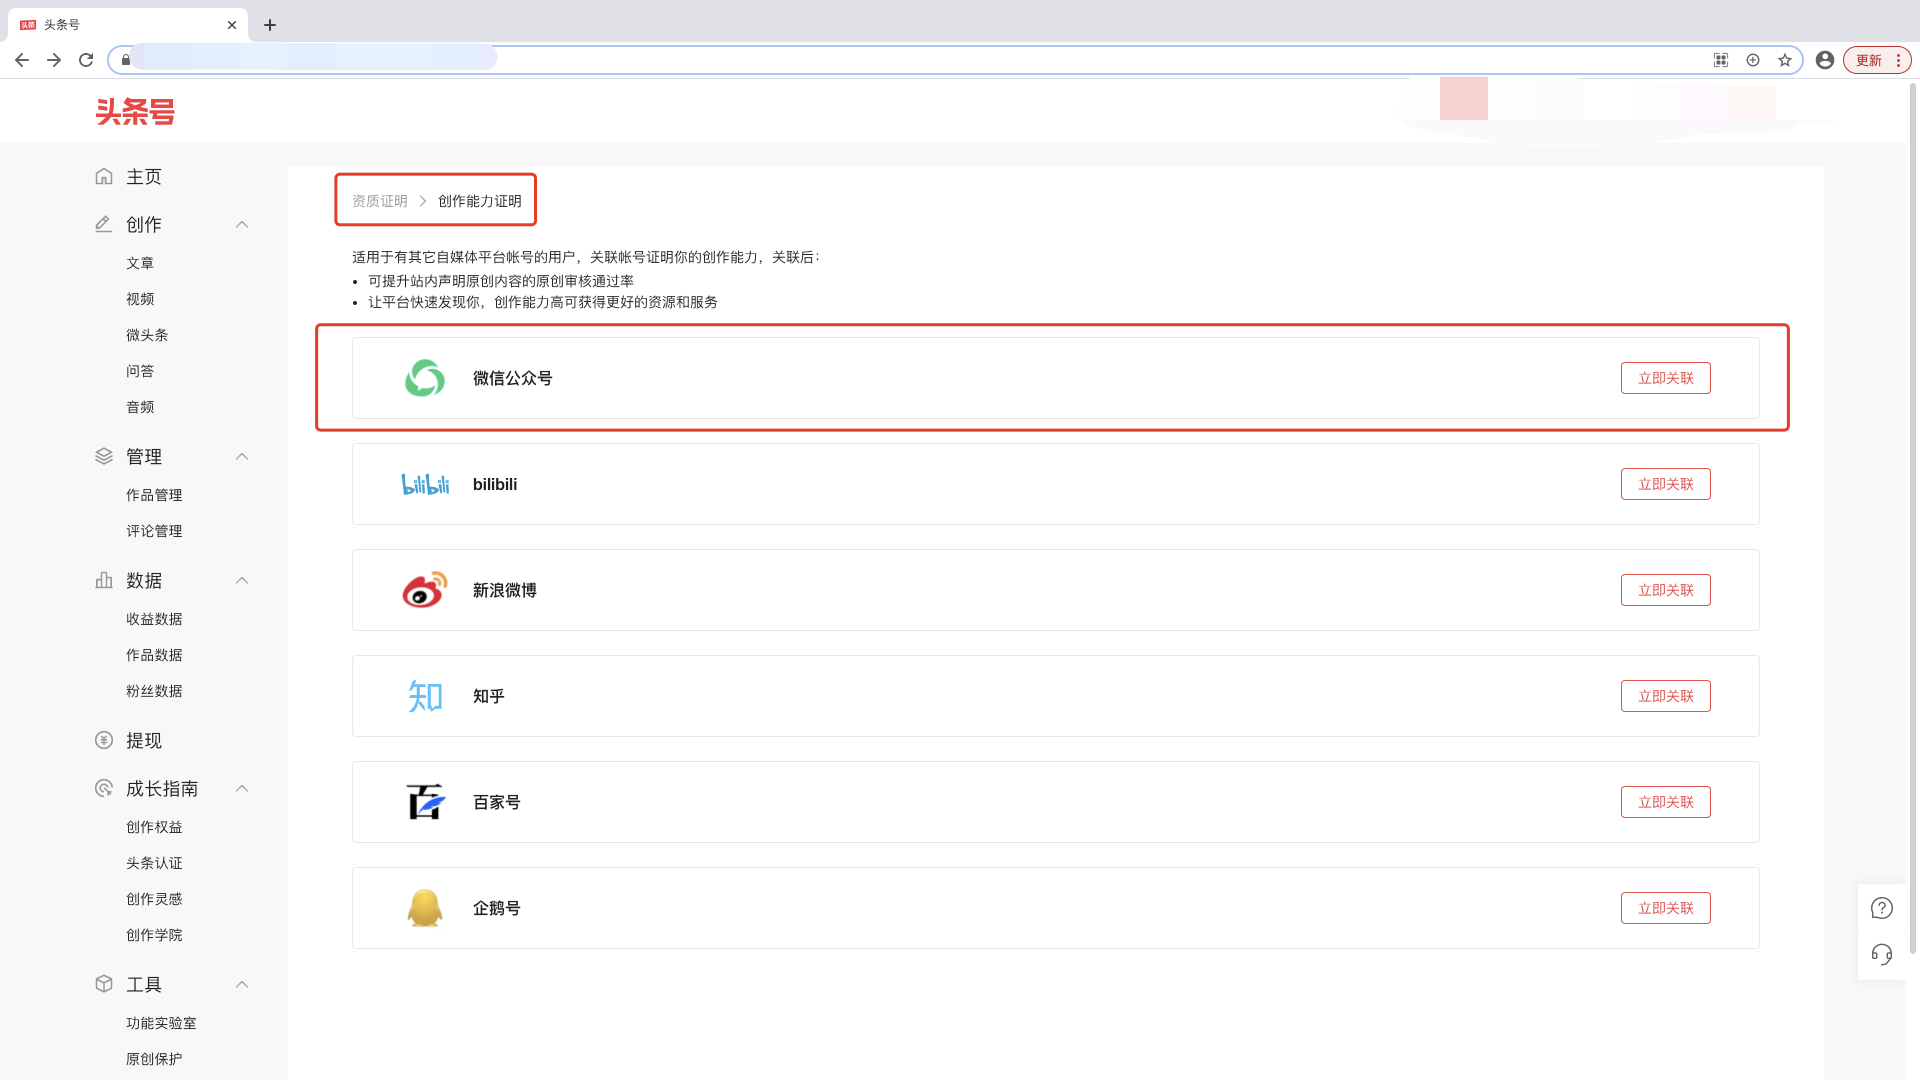Screen dimensions: 1920x1080
Task: Open 作品管理 in the sidebar
Action: (x=154, y=495)
